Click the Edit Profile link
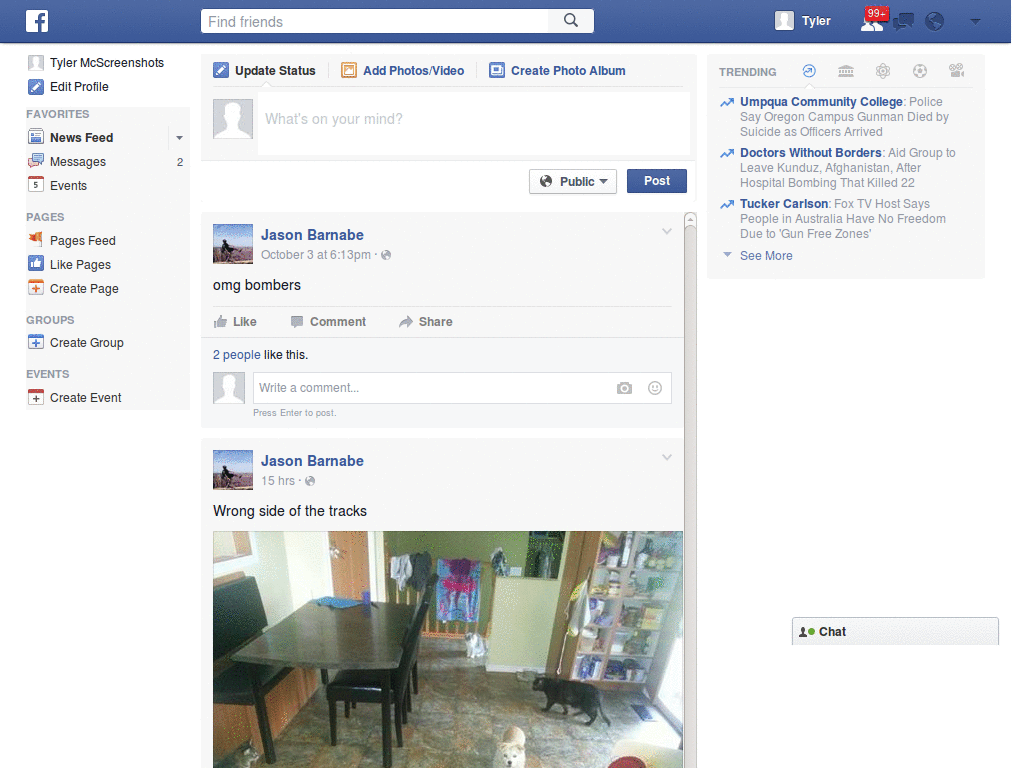Viewport: 1024px width, 768px height. [79, 87]
